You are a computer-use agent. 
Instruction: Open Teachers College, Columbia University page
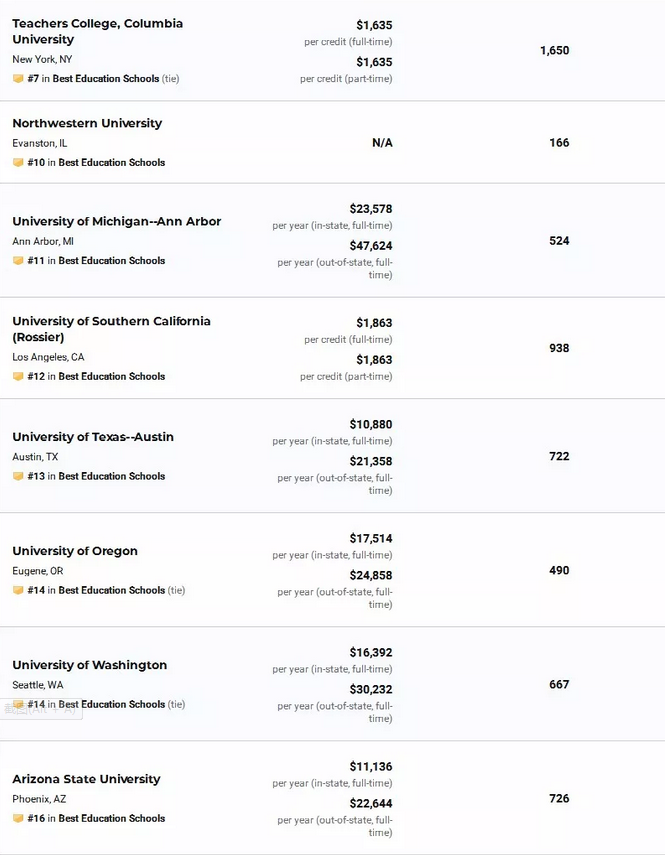point(98,32)
